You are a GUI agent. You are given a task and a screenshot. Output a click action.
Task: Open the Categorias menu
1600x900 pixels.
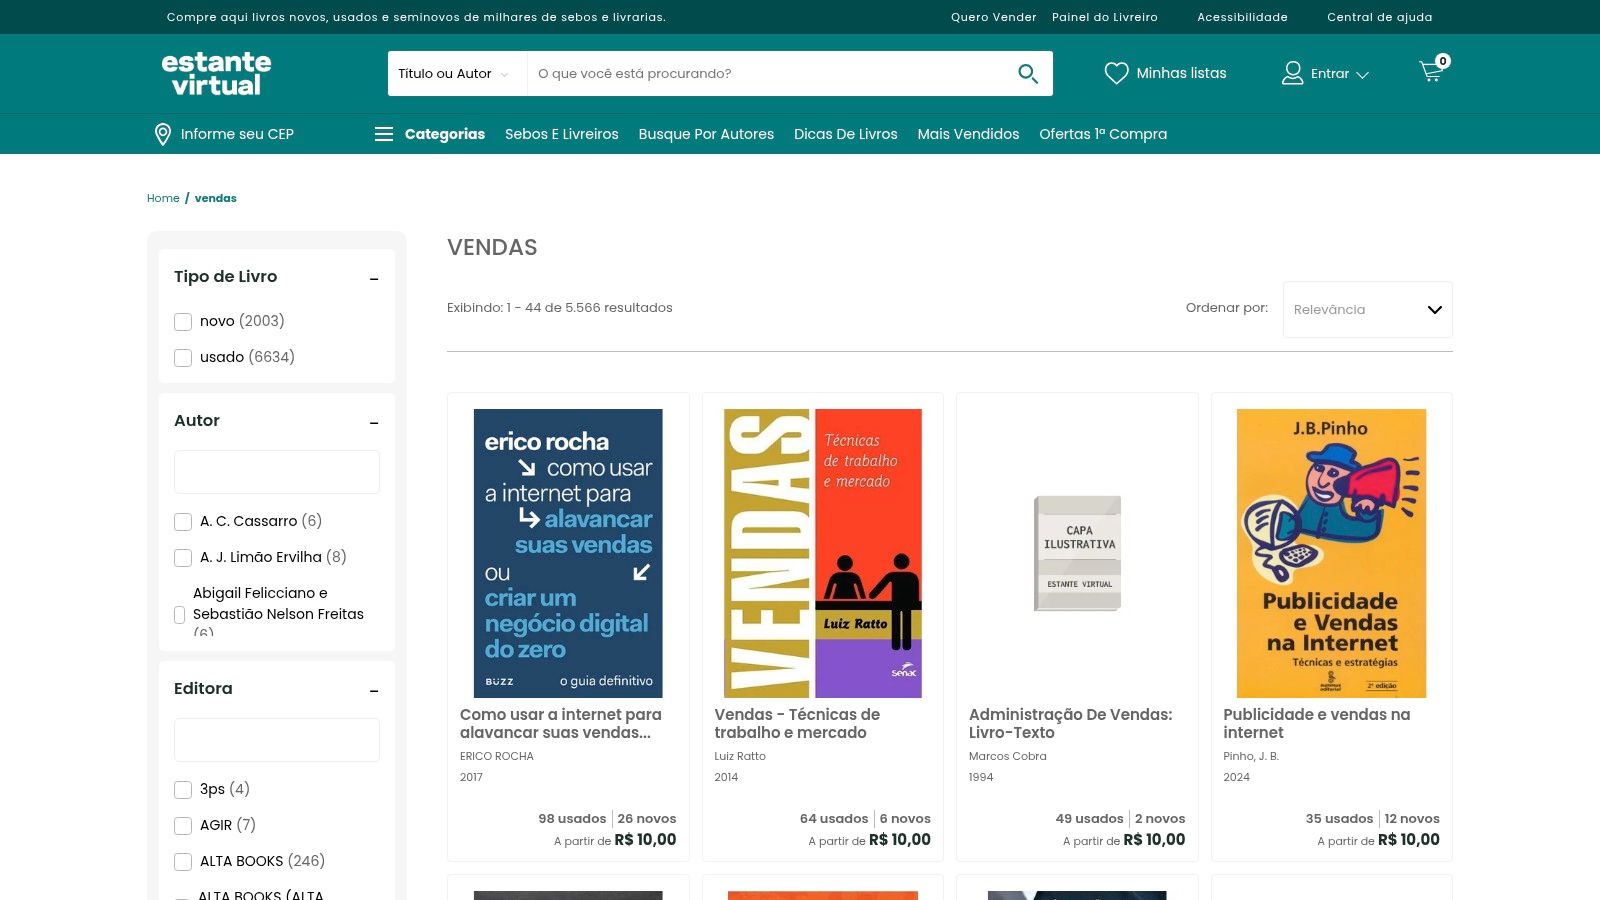tap(445, 134)
